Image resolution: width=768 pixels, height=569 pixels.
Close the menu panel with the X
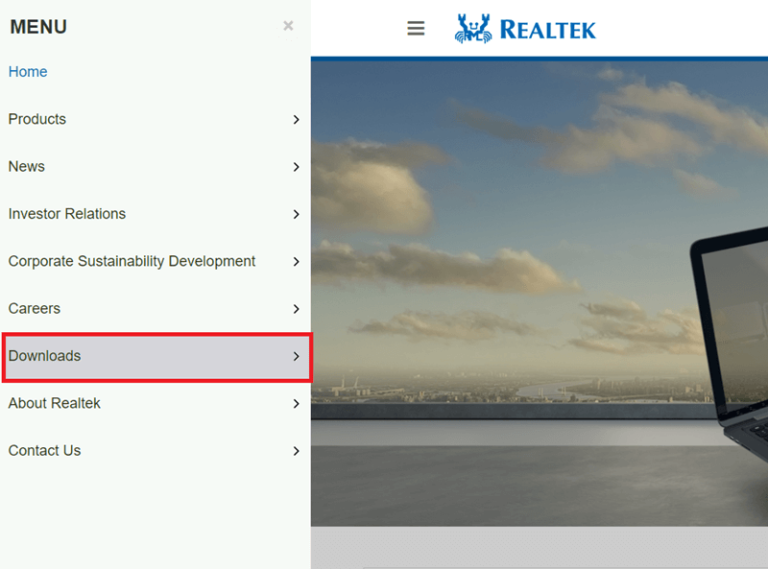tap(288, 26)
